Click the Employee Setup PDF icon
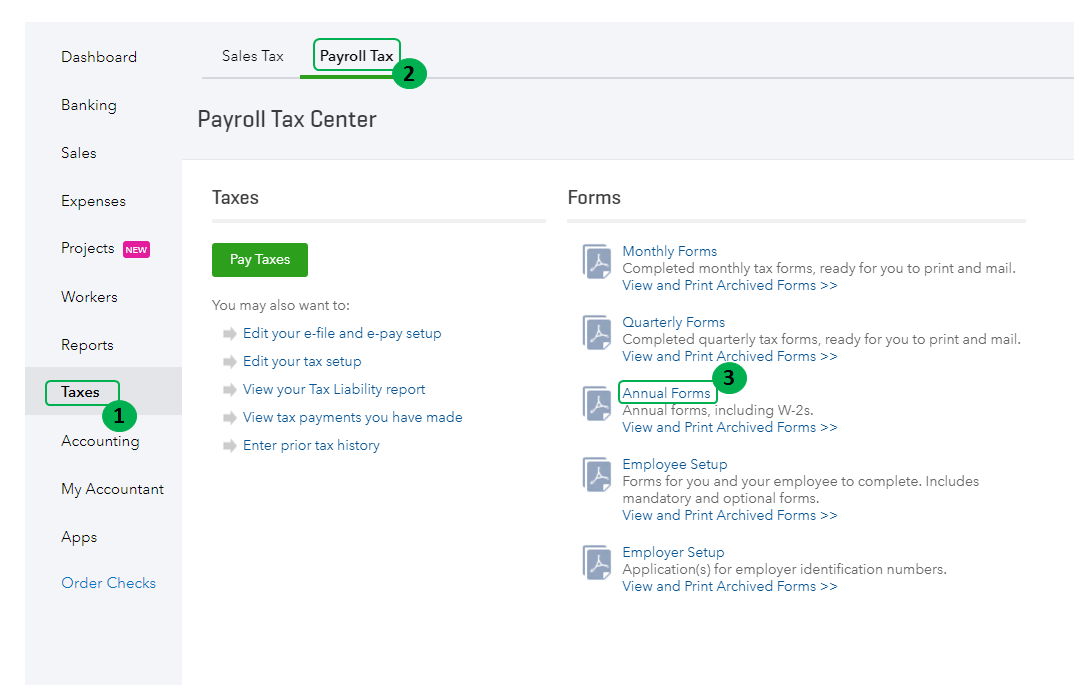The image size is (1087, 689). pyautogui.click(x=597, y=474)
